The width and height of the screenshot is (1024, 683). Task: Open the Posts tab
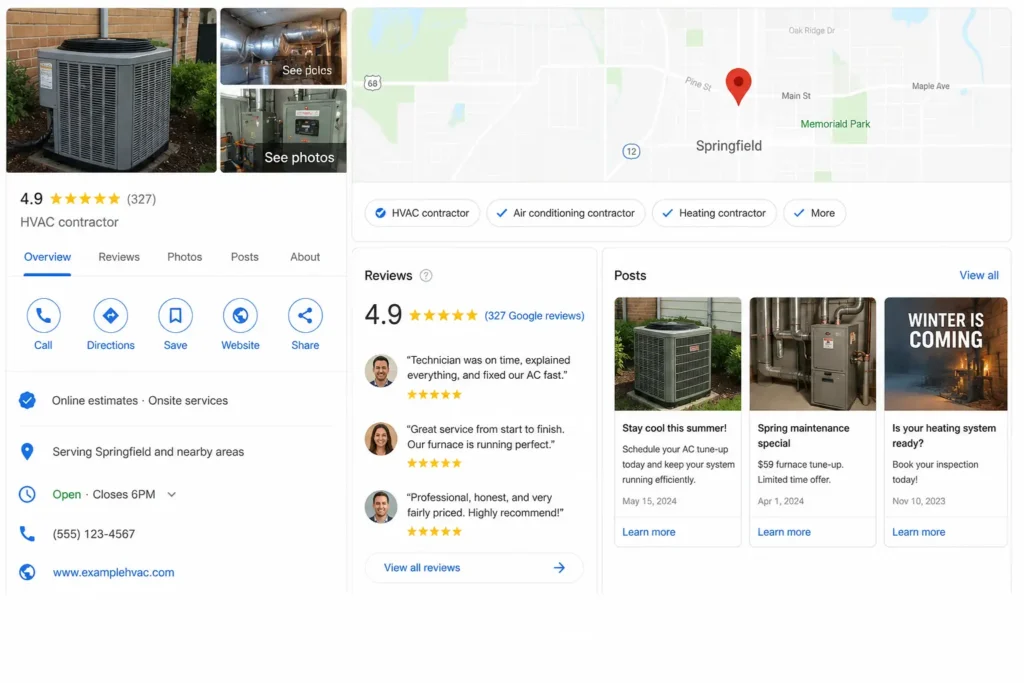point(244,257)
